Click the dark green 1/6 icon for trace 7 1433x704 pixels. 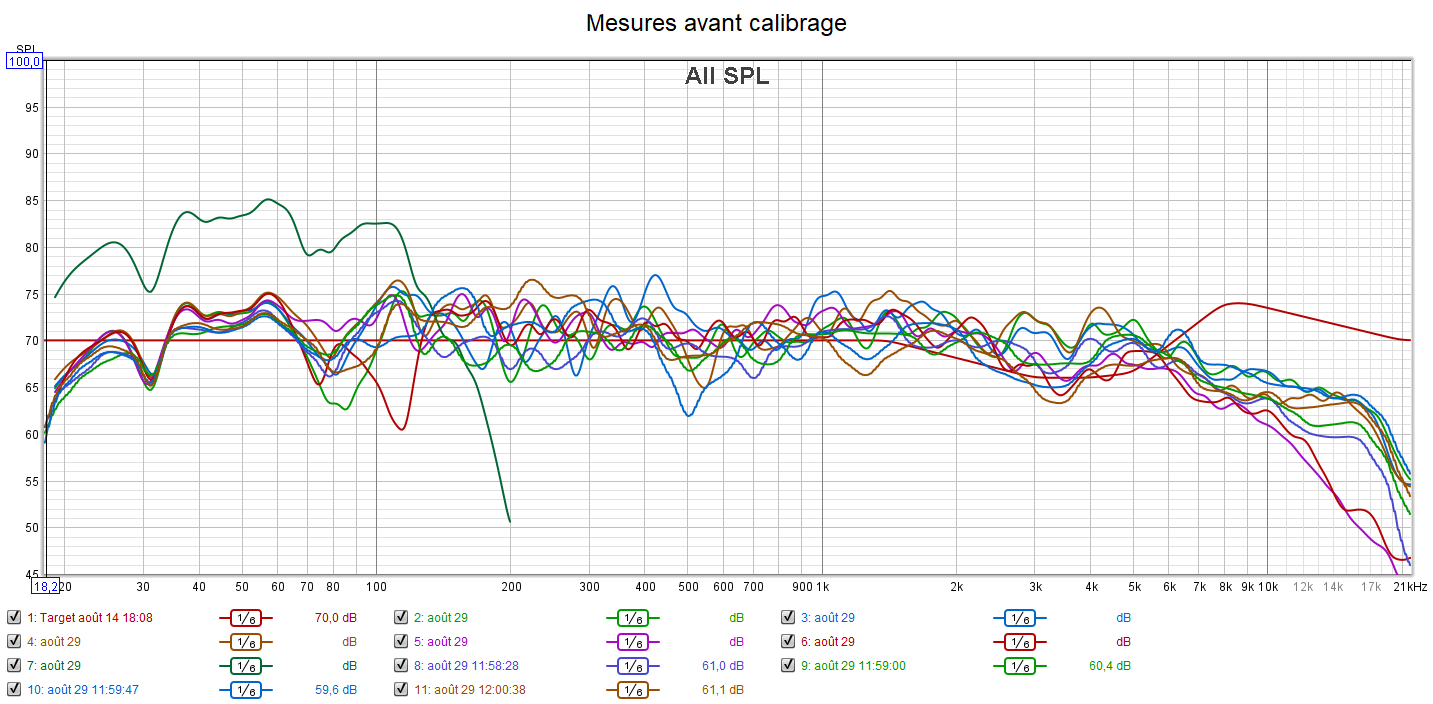coord(246,666)
